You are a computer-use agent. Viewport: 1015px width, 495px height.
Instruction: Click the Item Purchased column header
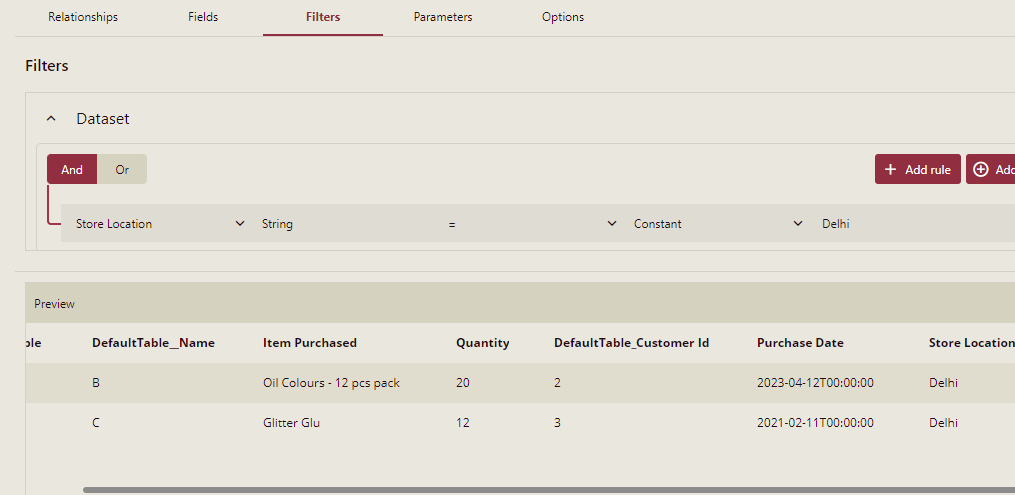[310, 343]
